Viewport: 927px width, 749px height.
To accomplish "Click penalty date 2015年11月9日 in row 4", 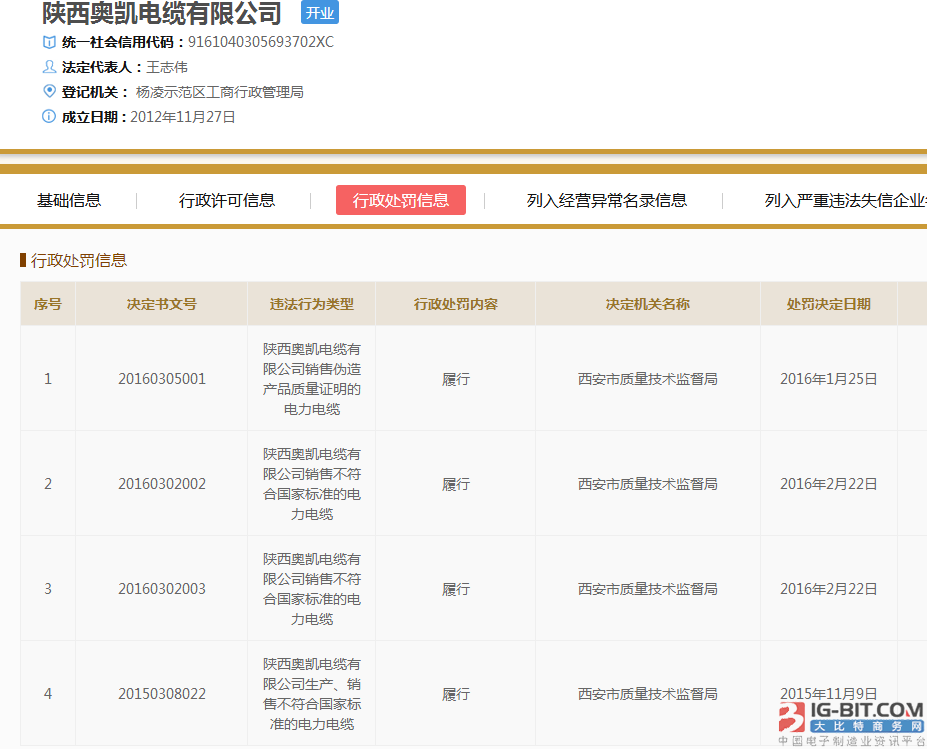I will (829, 693).
